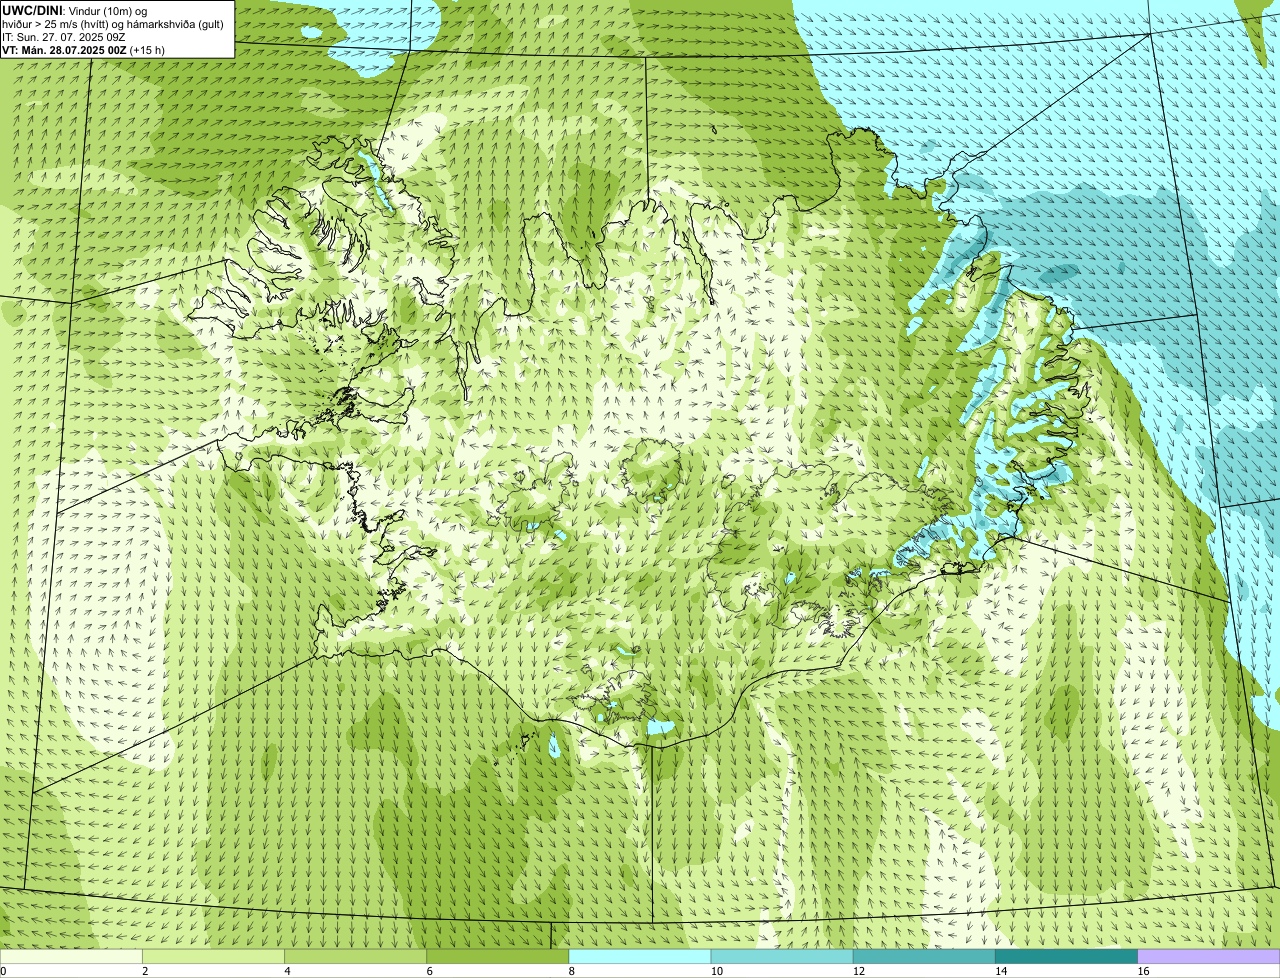Select the 6–8 m/s darkest green swatch
The width and height of the screenshot is (1280, 978).
(x=498, y=956)
